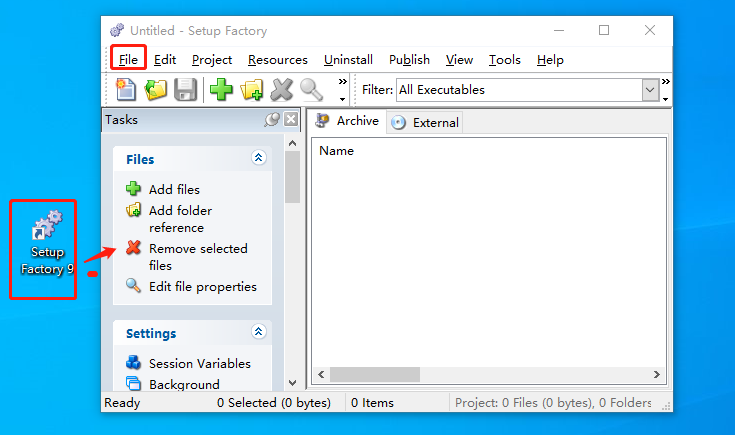Click file list scroll left arrow
735x435 pixels.
click(321, 375)
